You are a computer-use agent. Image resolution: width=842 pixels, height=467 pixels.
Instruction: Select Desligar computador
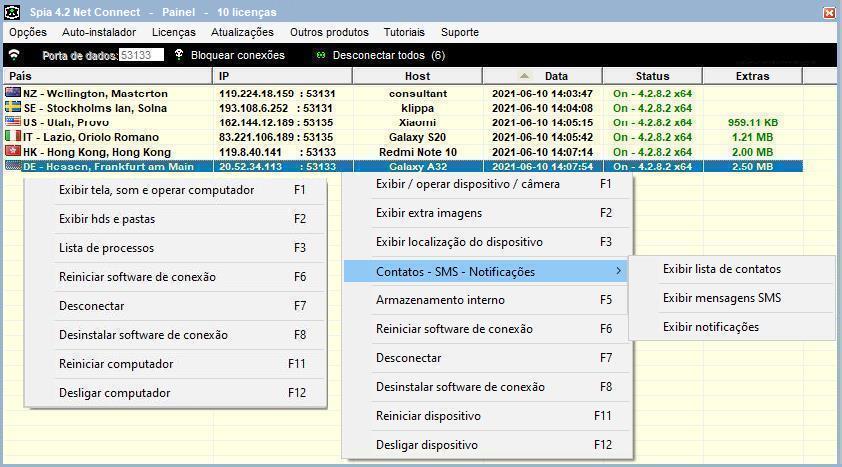point(176,392)
